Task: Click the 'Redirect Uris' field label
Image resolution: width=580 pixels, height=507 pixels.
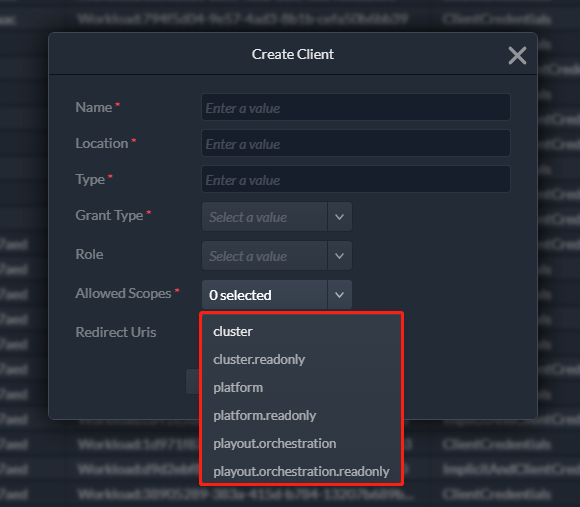Action: 116,332
